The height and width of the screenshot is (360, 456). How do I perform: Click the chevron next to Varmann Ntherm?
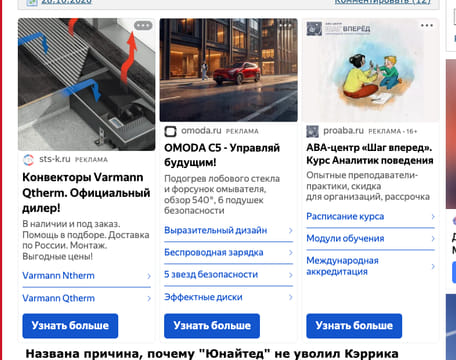(149, 276)
